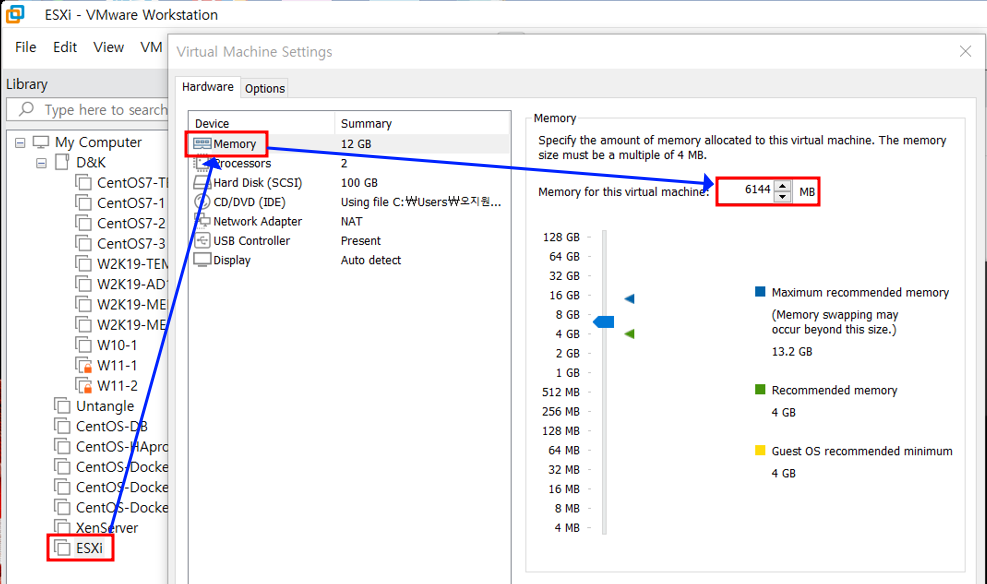This screenshot has height=584, width=987.
Task: Click the Network Adapter device icon
Action: coord(202,221)
